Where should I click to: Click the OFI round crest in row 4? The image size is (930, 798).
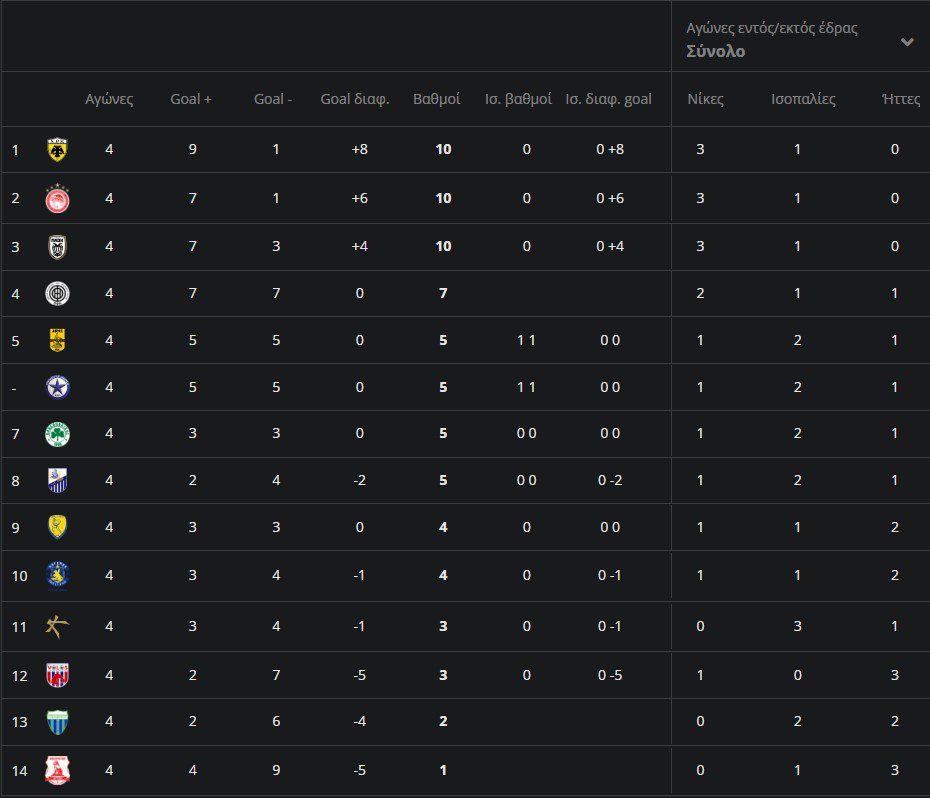57,293
